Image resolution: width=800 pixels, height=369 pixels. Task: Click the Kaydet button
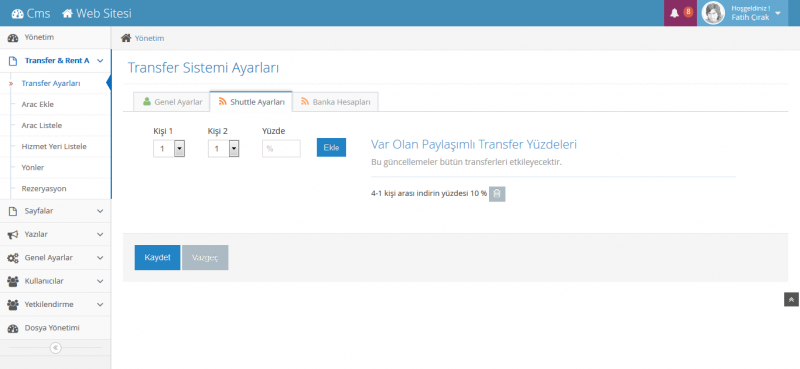(157, 257)
